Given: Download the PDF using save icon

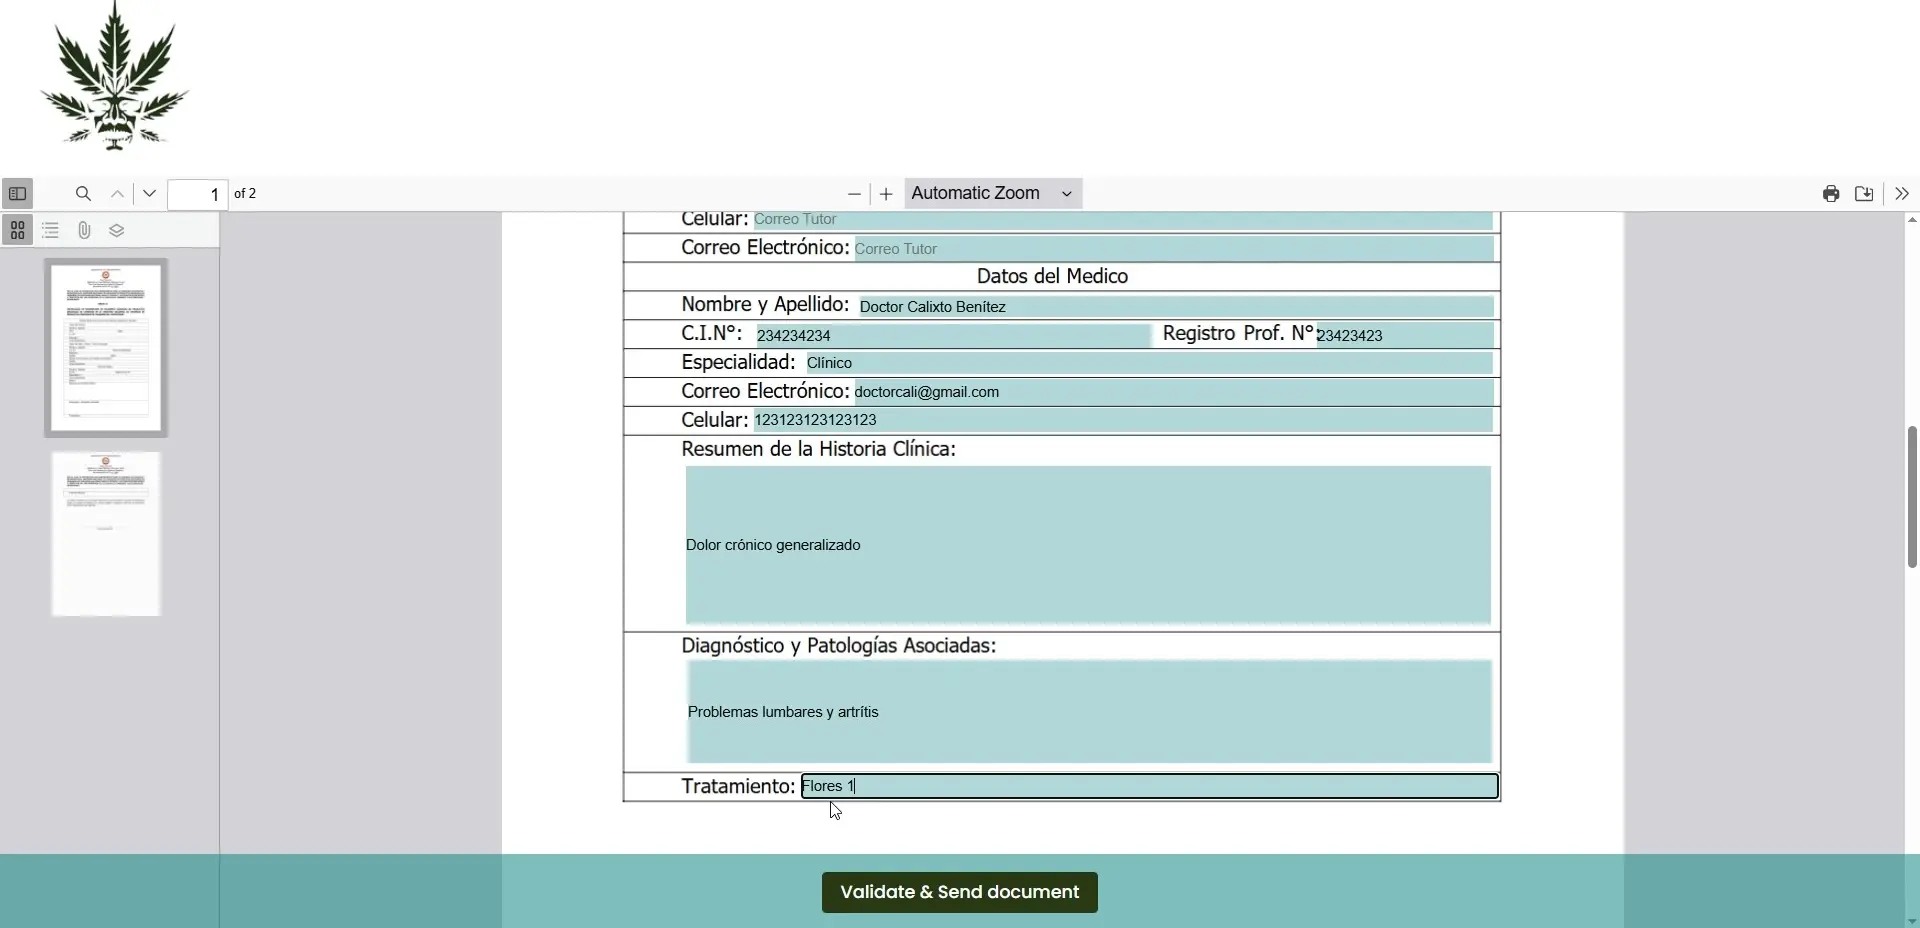Looking at the screenshot, I should click(1864, 194).
